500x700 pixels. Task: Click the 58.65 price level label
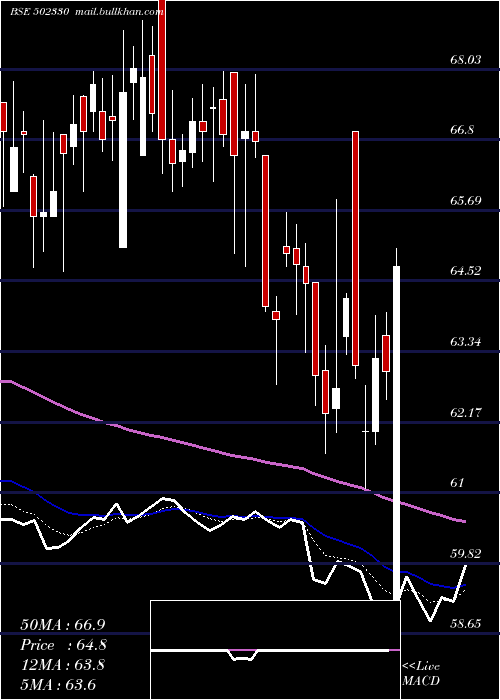tap(466, 624)
